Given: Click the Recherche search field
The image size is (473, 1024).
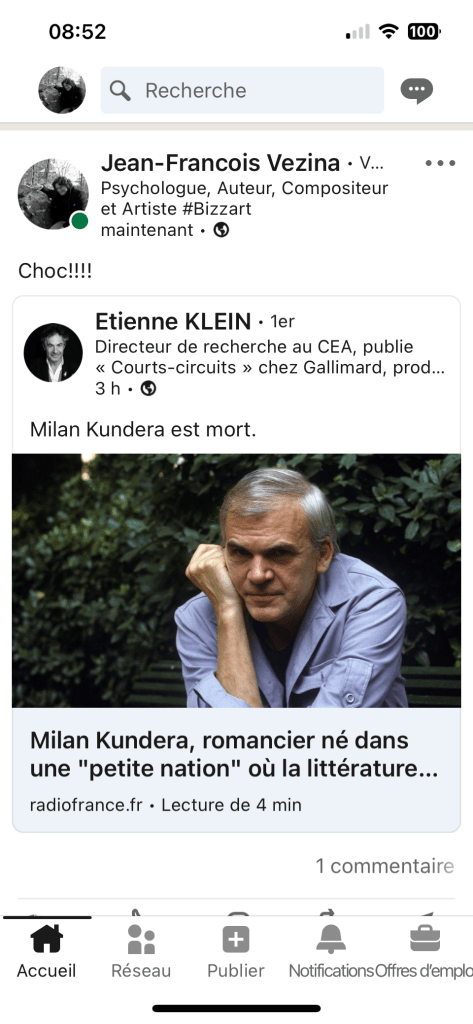Looking at the screenshot, I should (242, 90).
